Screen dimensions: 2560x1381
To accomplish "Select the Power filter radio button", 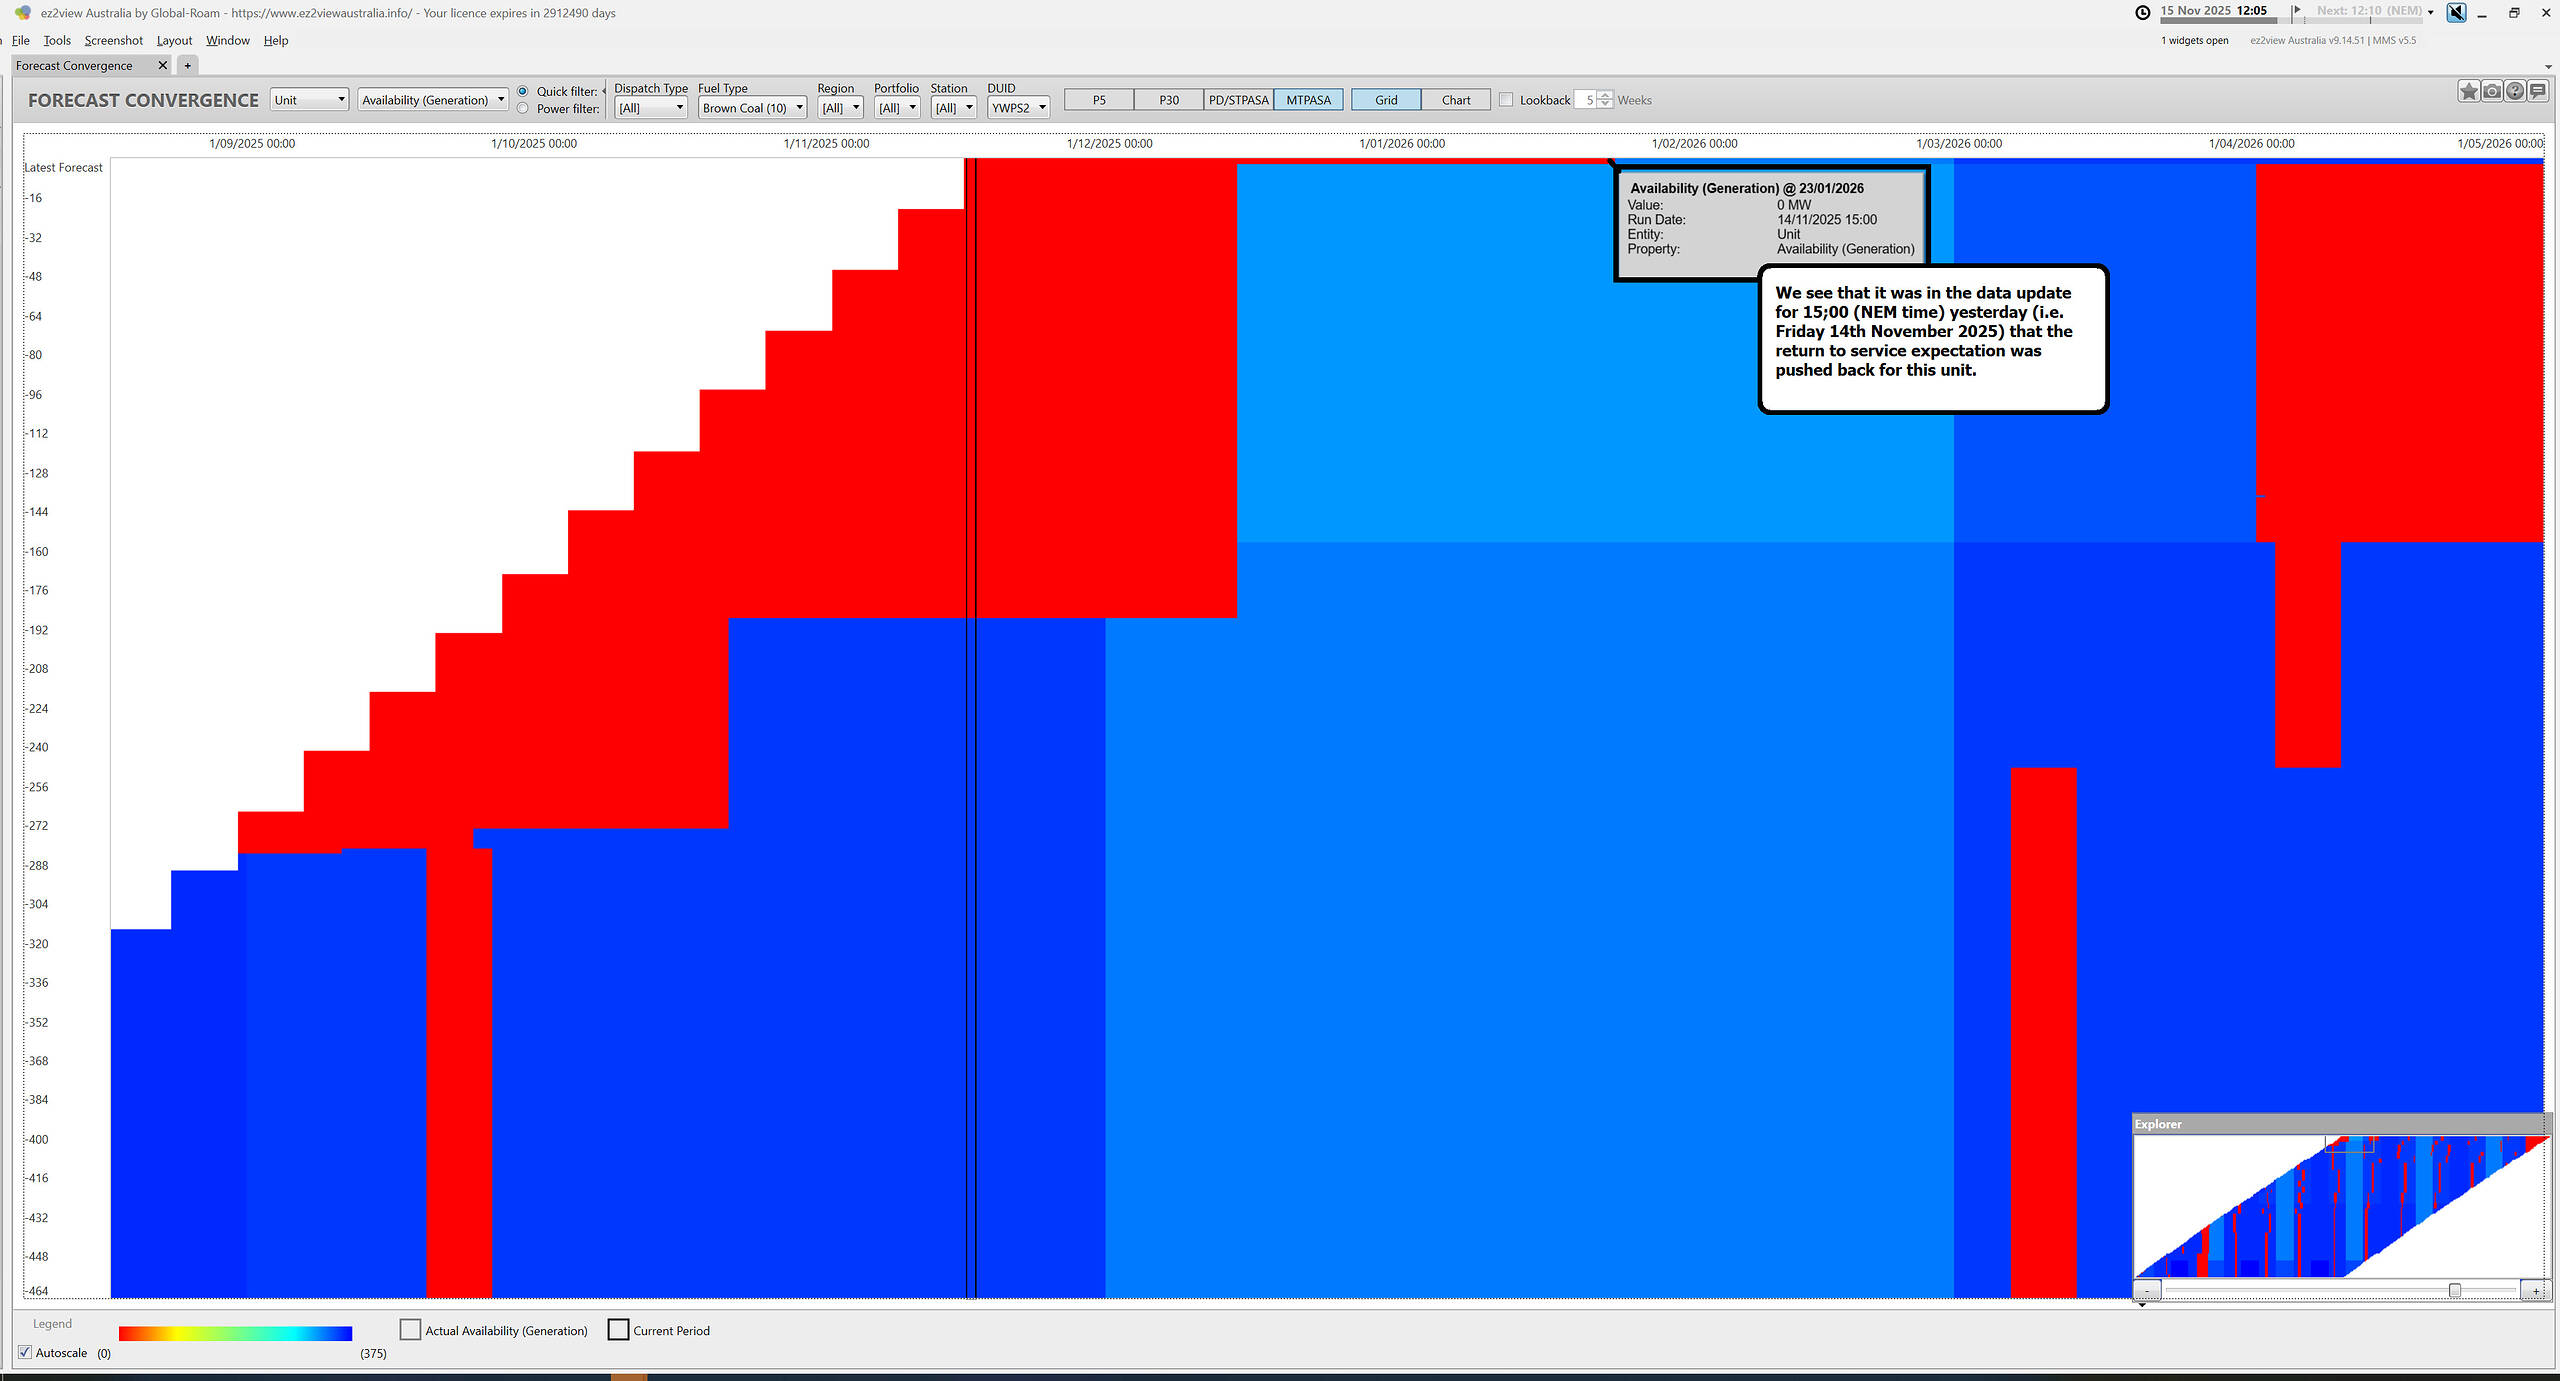I will pos(523,109).
